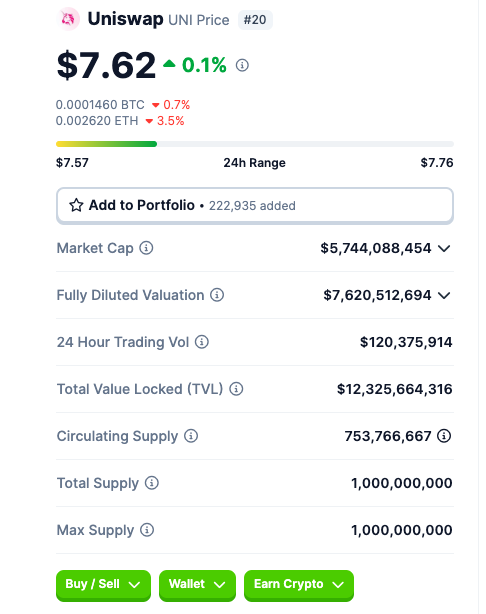Click the $7,620,512,694 valuation value

coord(377,295)
